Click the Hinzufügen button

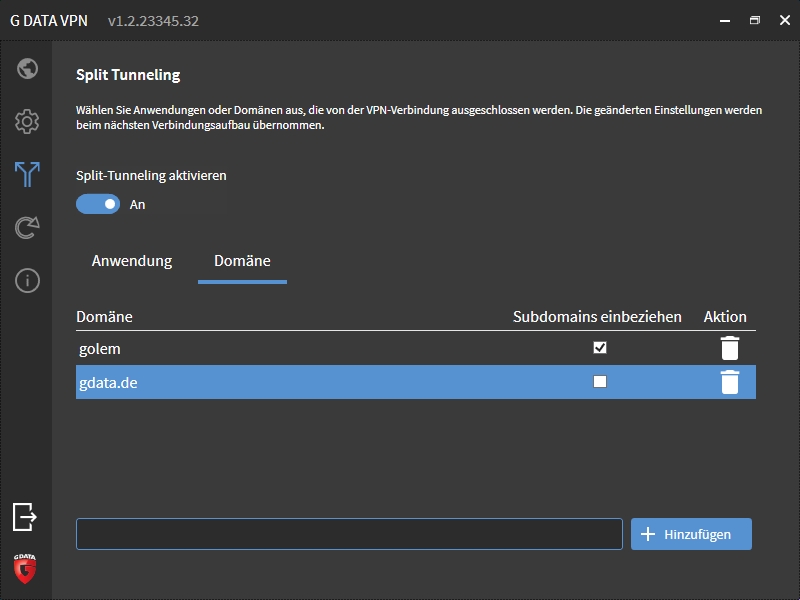point(691,534)
